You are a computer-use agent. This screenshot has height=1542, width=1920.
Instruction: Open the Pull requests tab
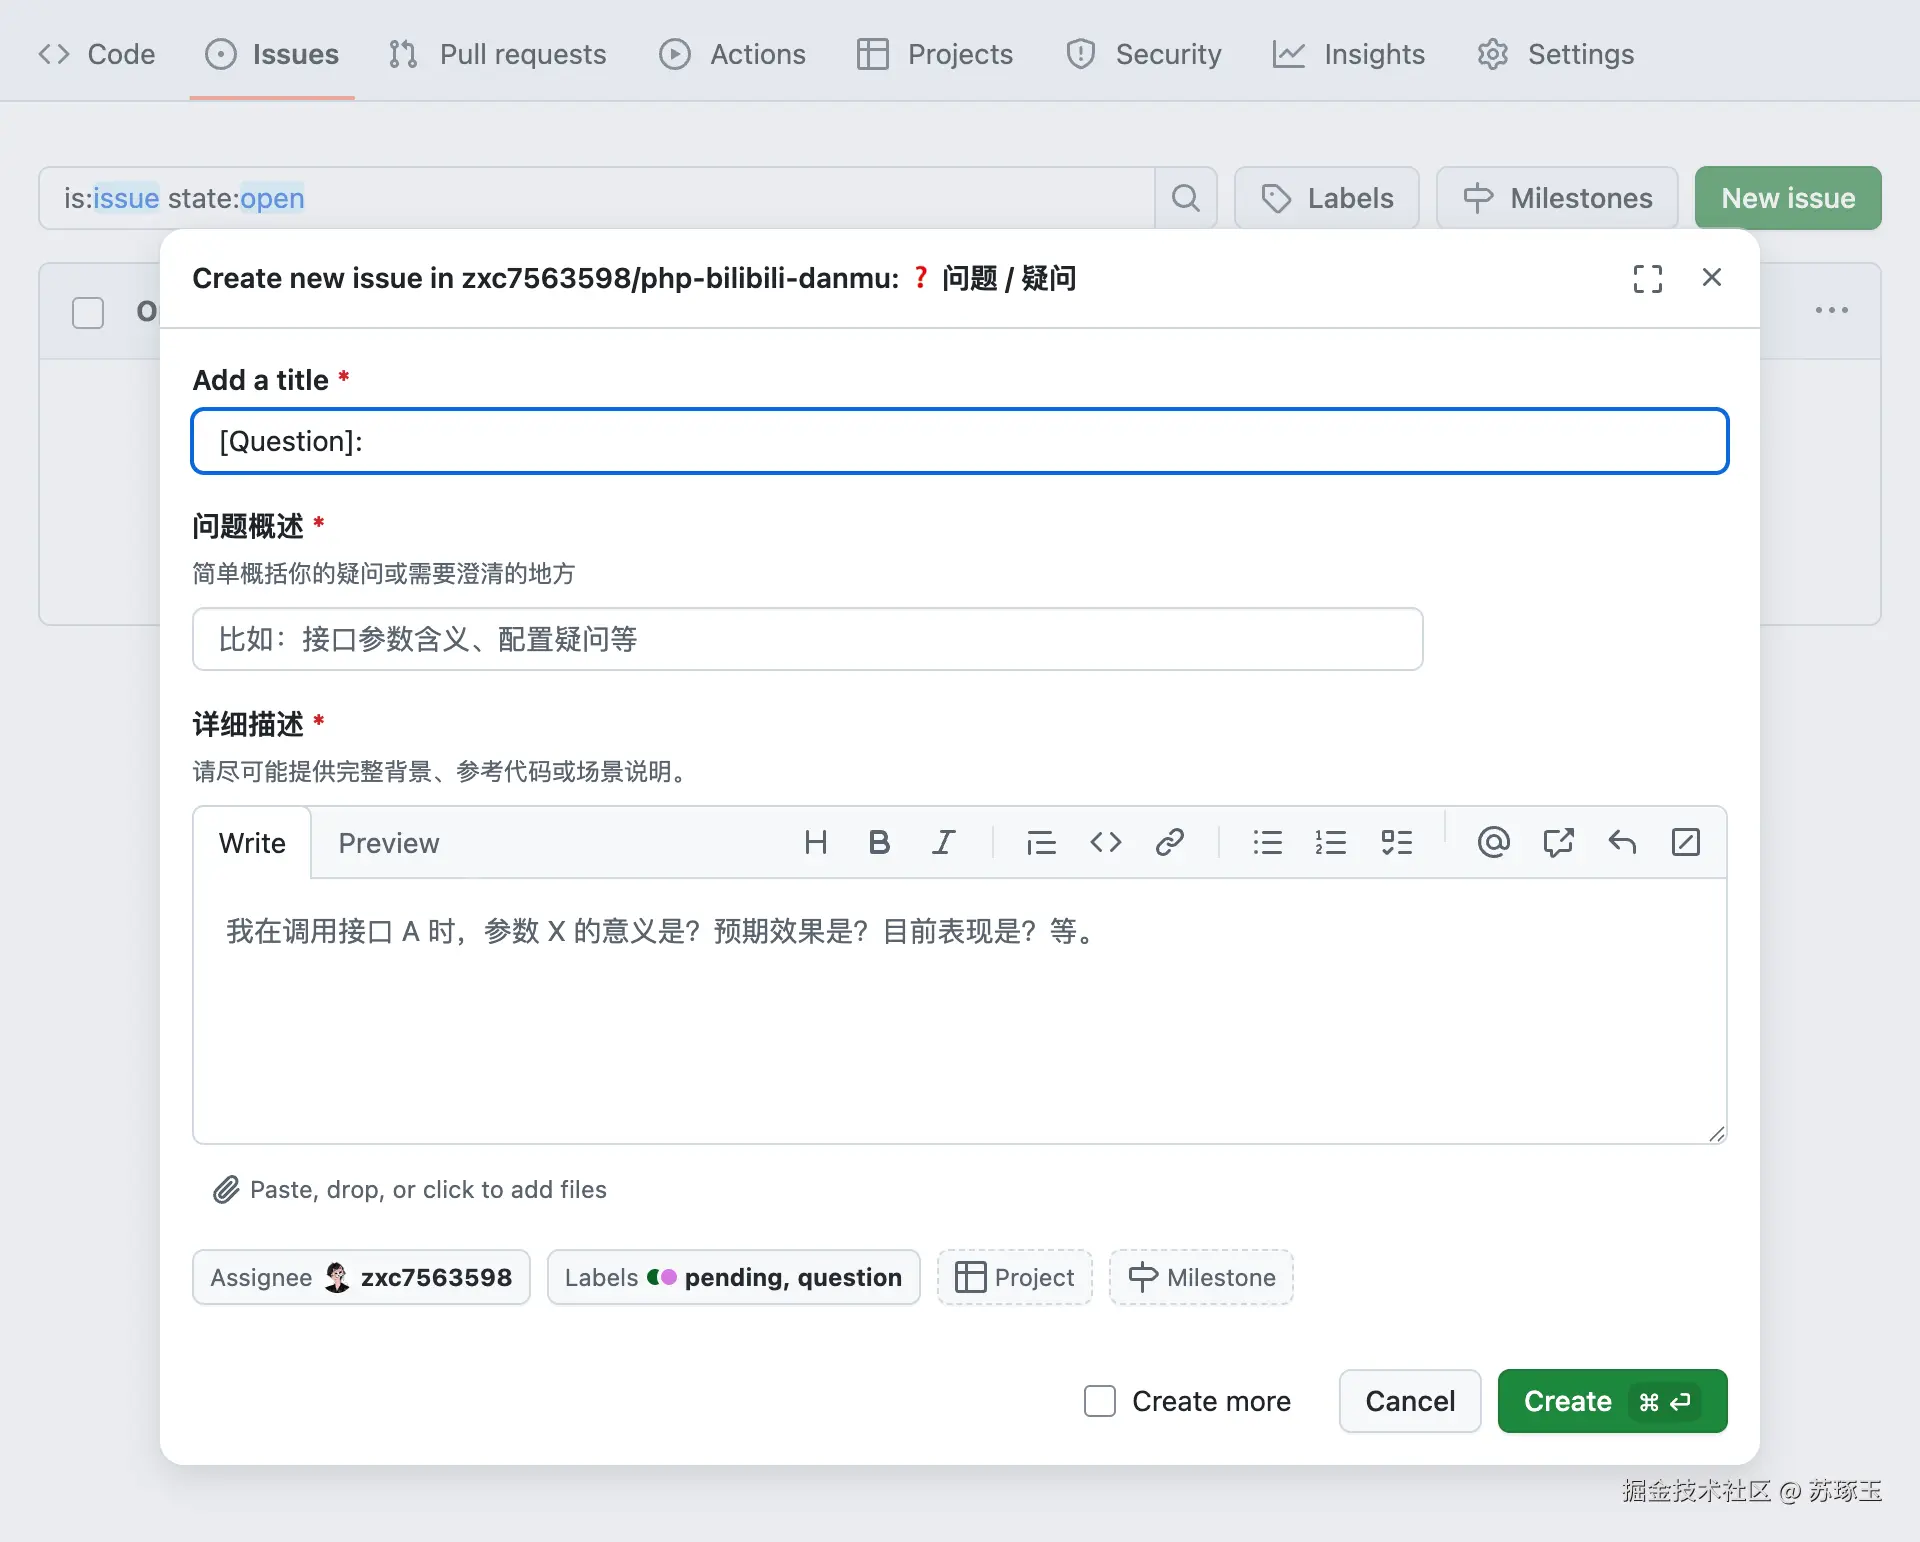(x=497, y=54)
